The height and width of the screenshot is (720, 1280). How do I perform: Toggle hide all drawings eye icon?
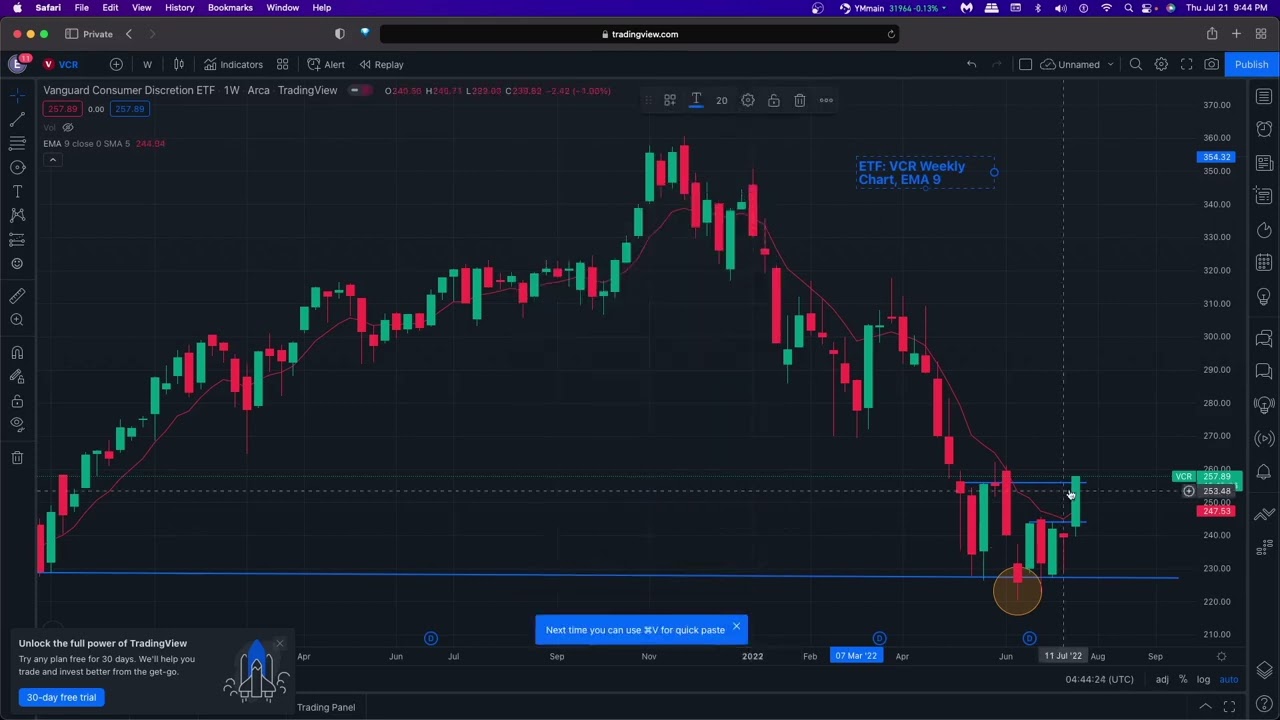17,424
